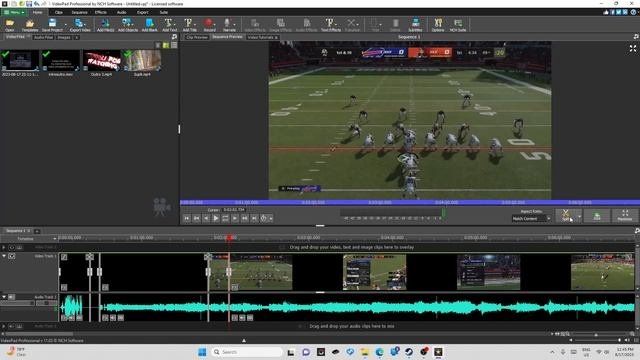640x360 pixels.
Task: Open the Subtitles tool
Action: pyautogui.click(x=415, y=25)
